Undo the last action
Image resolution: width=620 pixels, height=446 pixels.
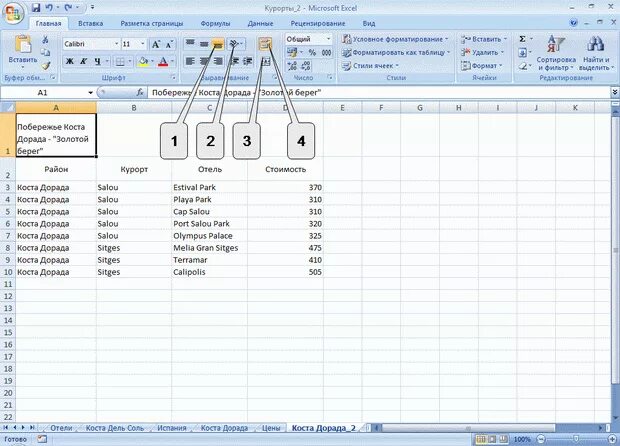pos(49,8)
